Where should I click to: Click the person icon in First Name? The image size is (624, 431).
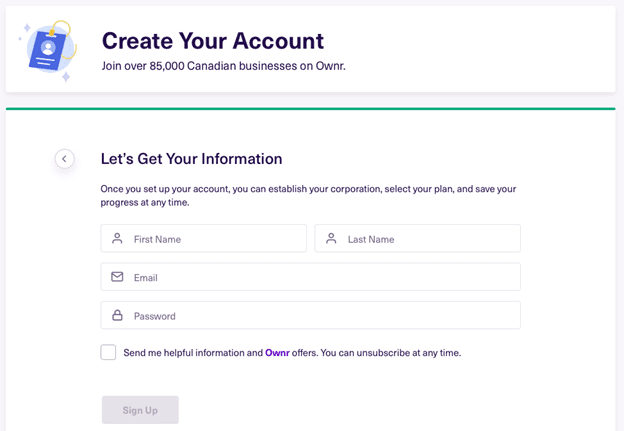[117, 238]
